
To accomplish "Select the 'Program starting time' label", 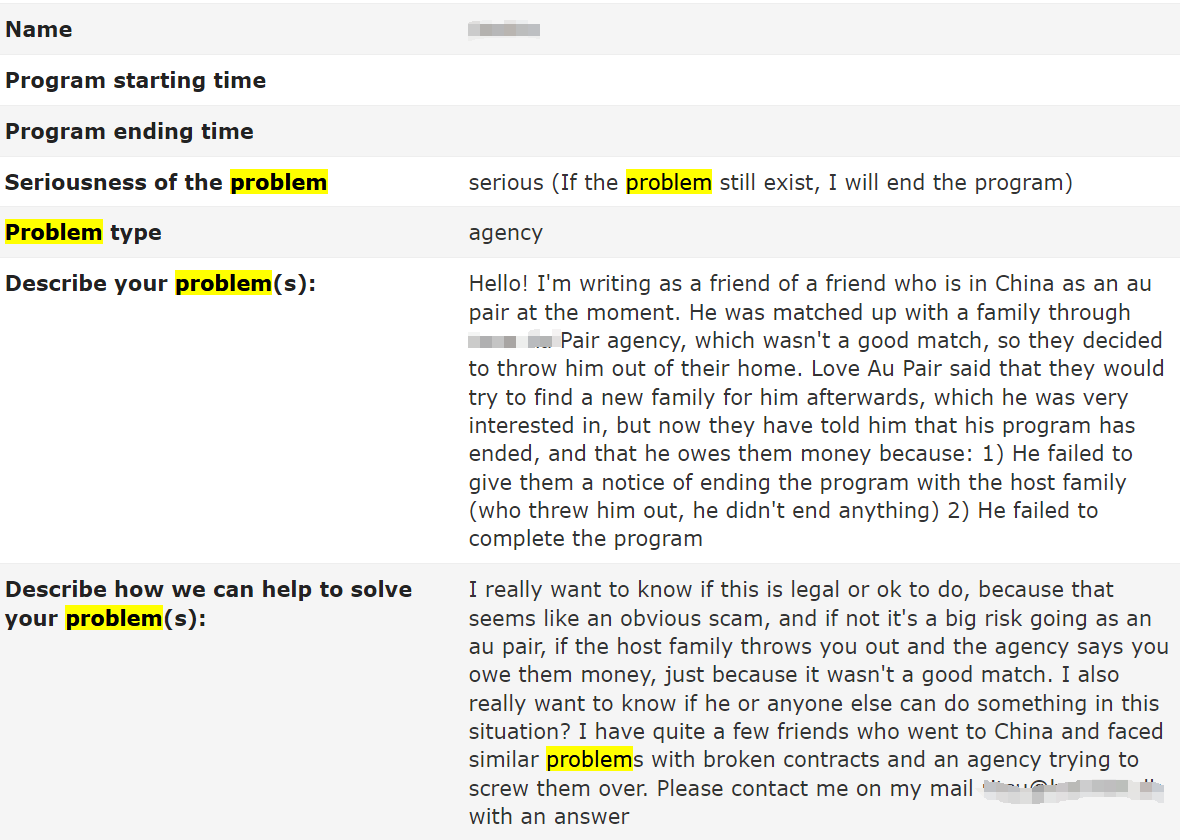I will coord(135,81).
